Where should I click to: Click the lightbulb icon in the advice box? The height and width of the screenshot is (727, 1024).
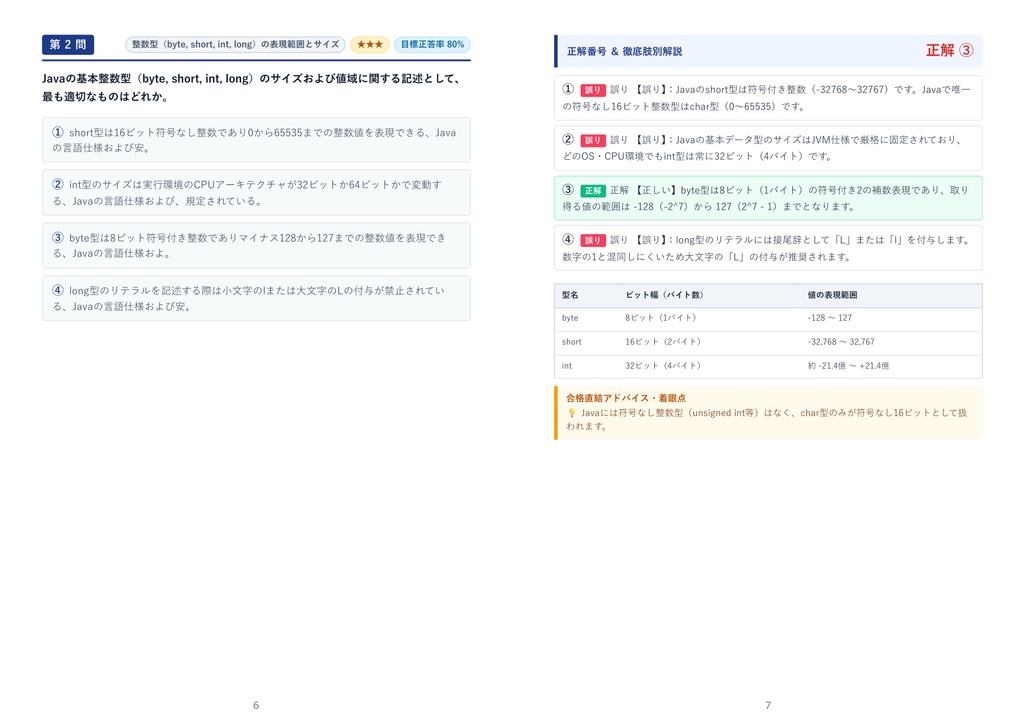[571, 413]
